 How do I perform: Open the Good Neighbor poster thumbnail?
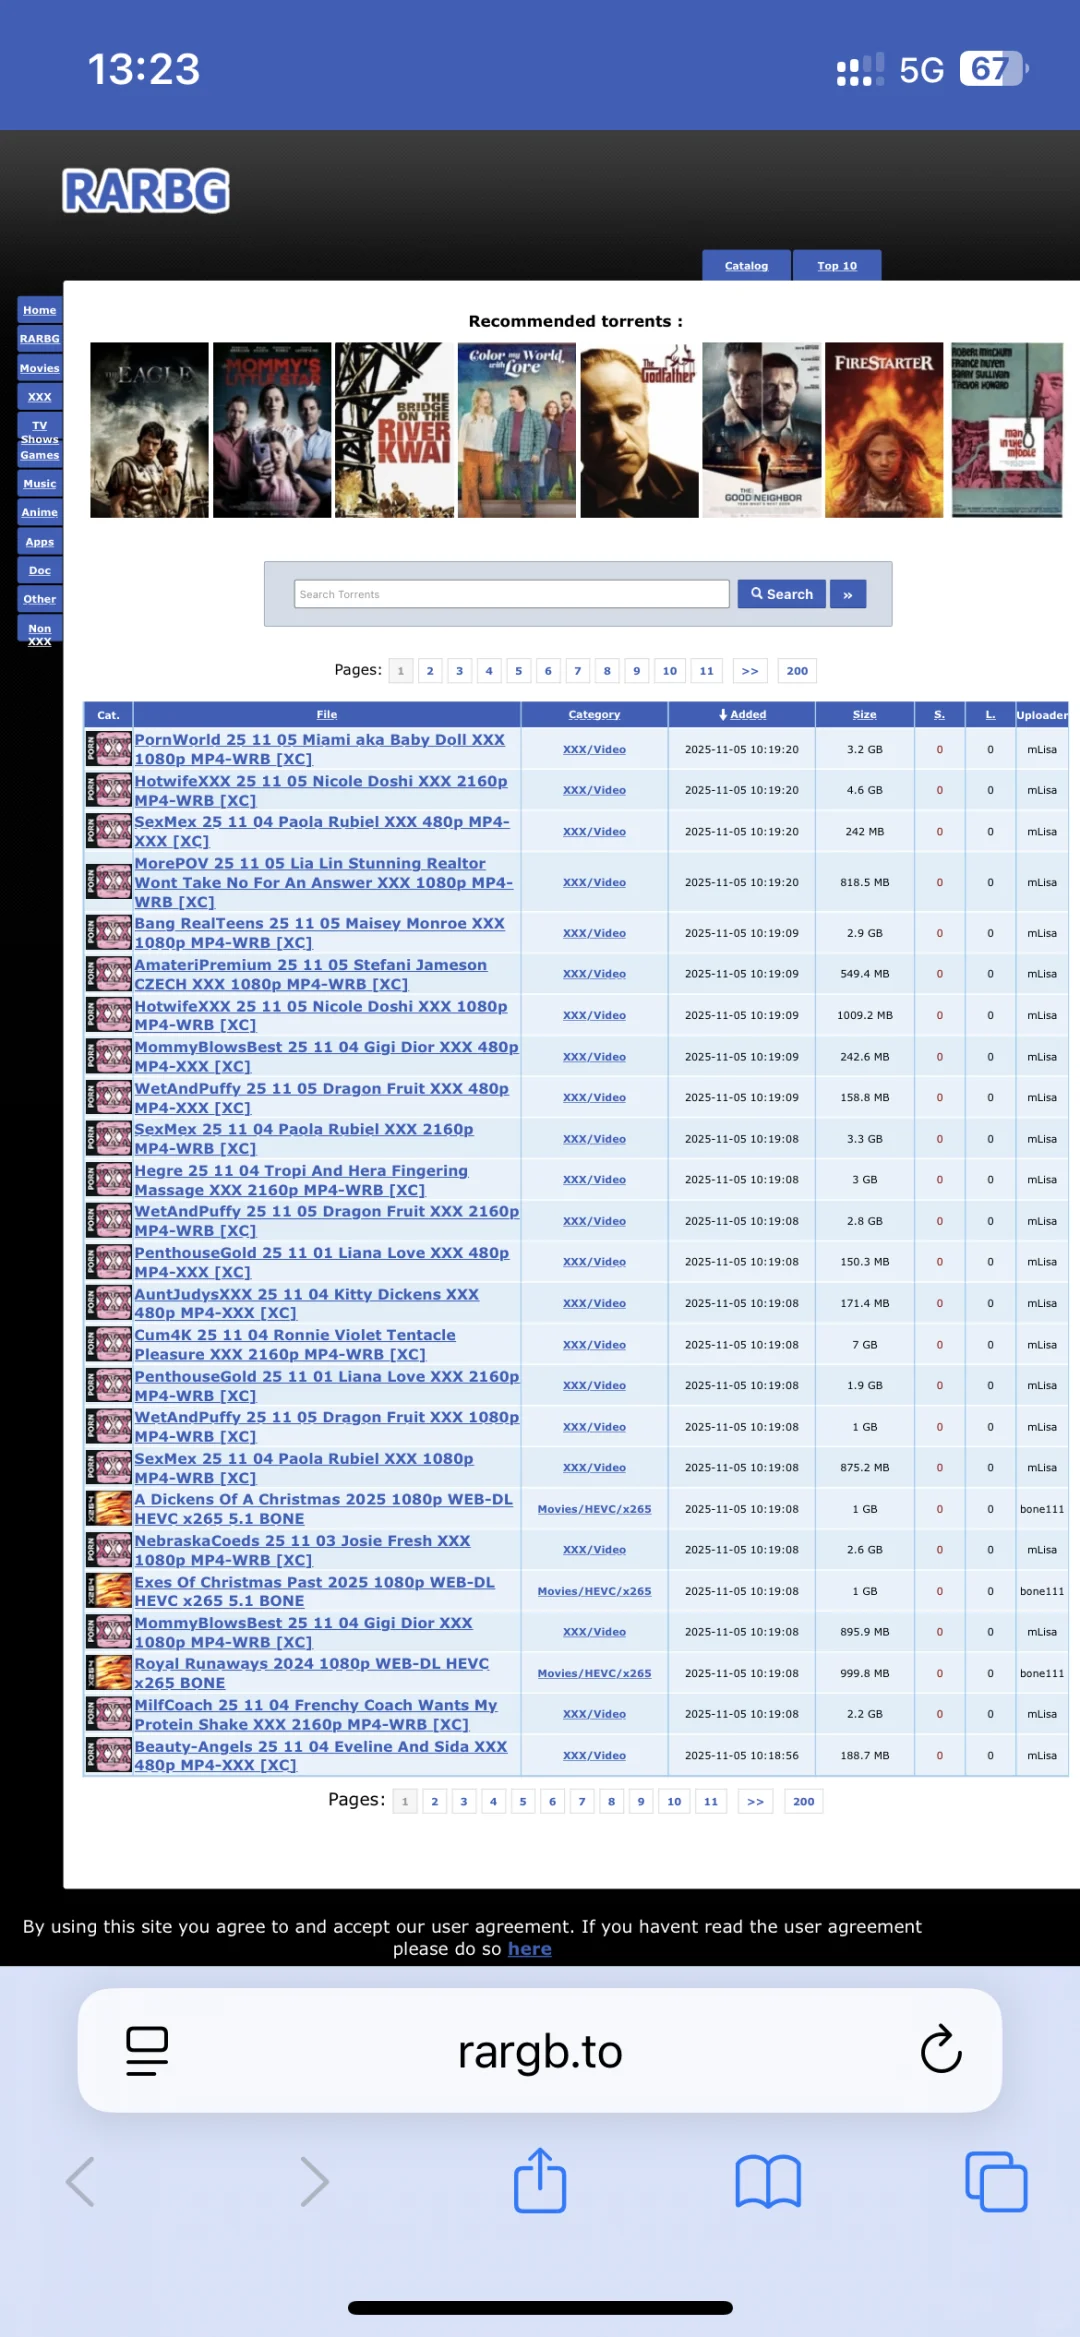[x=762, y=430]
